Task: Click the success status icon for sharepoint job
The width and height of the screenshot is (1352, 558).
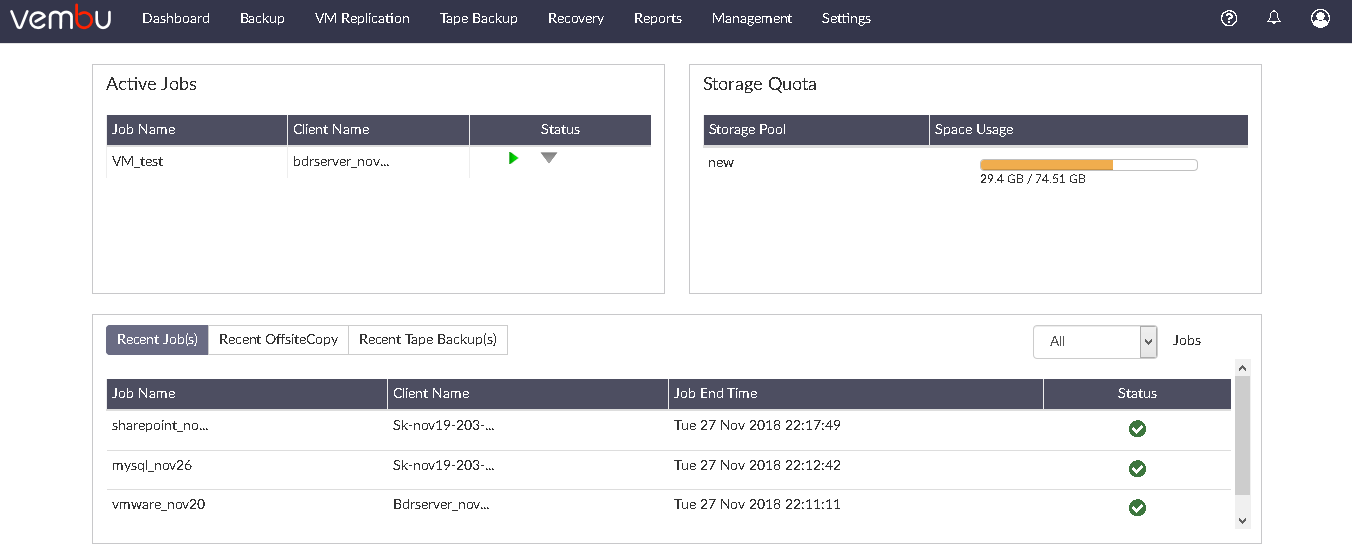Action: [1137, 429]
